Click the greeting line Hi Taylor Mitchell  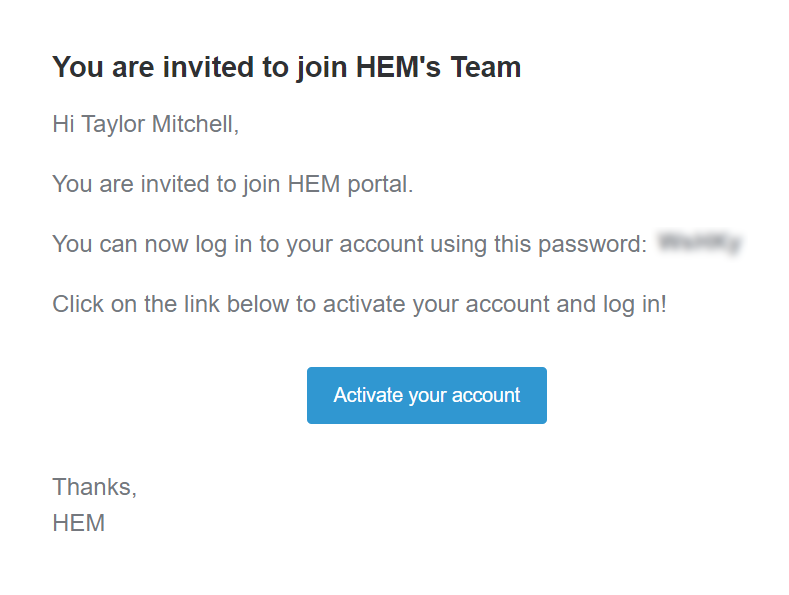[x=145, y=125]
